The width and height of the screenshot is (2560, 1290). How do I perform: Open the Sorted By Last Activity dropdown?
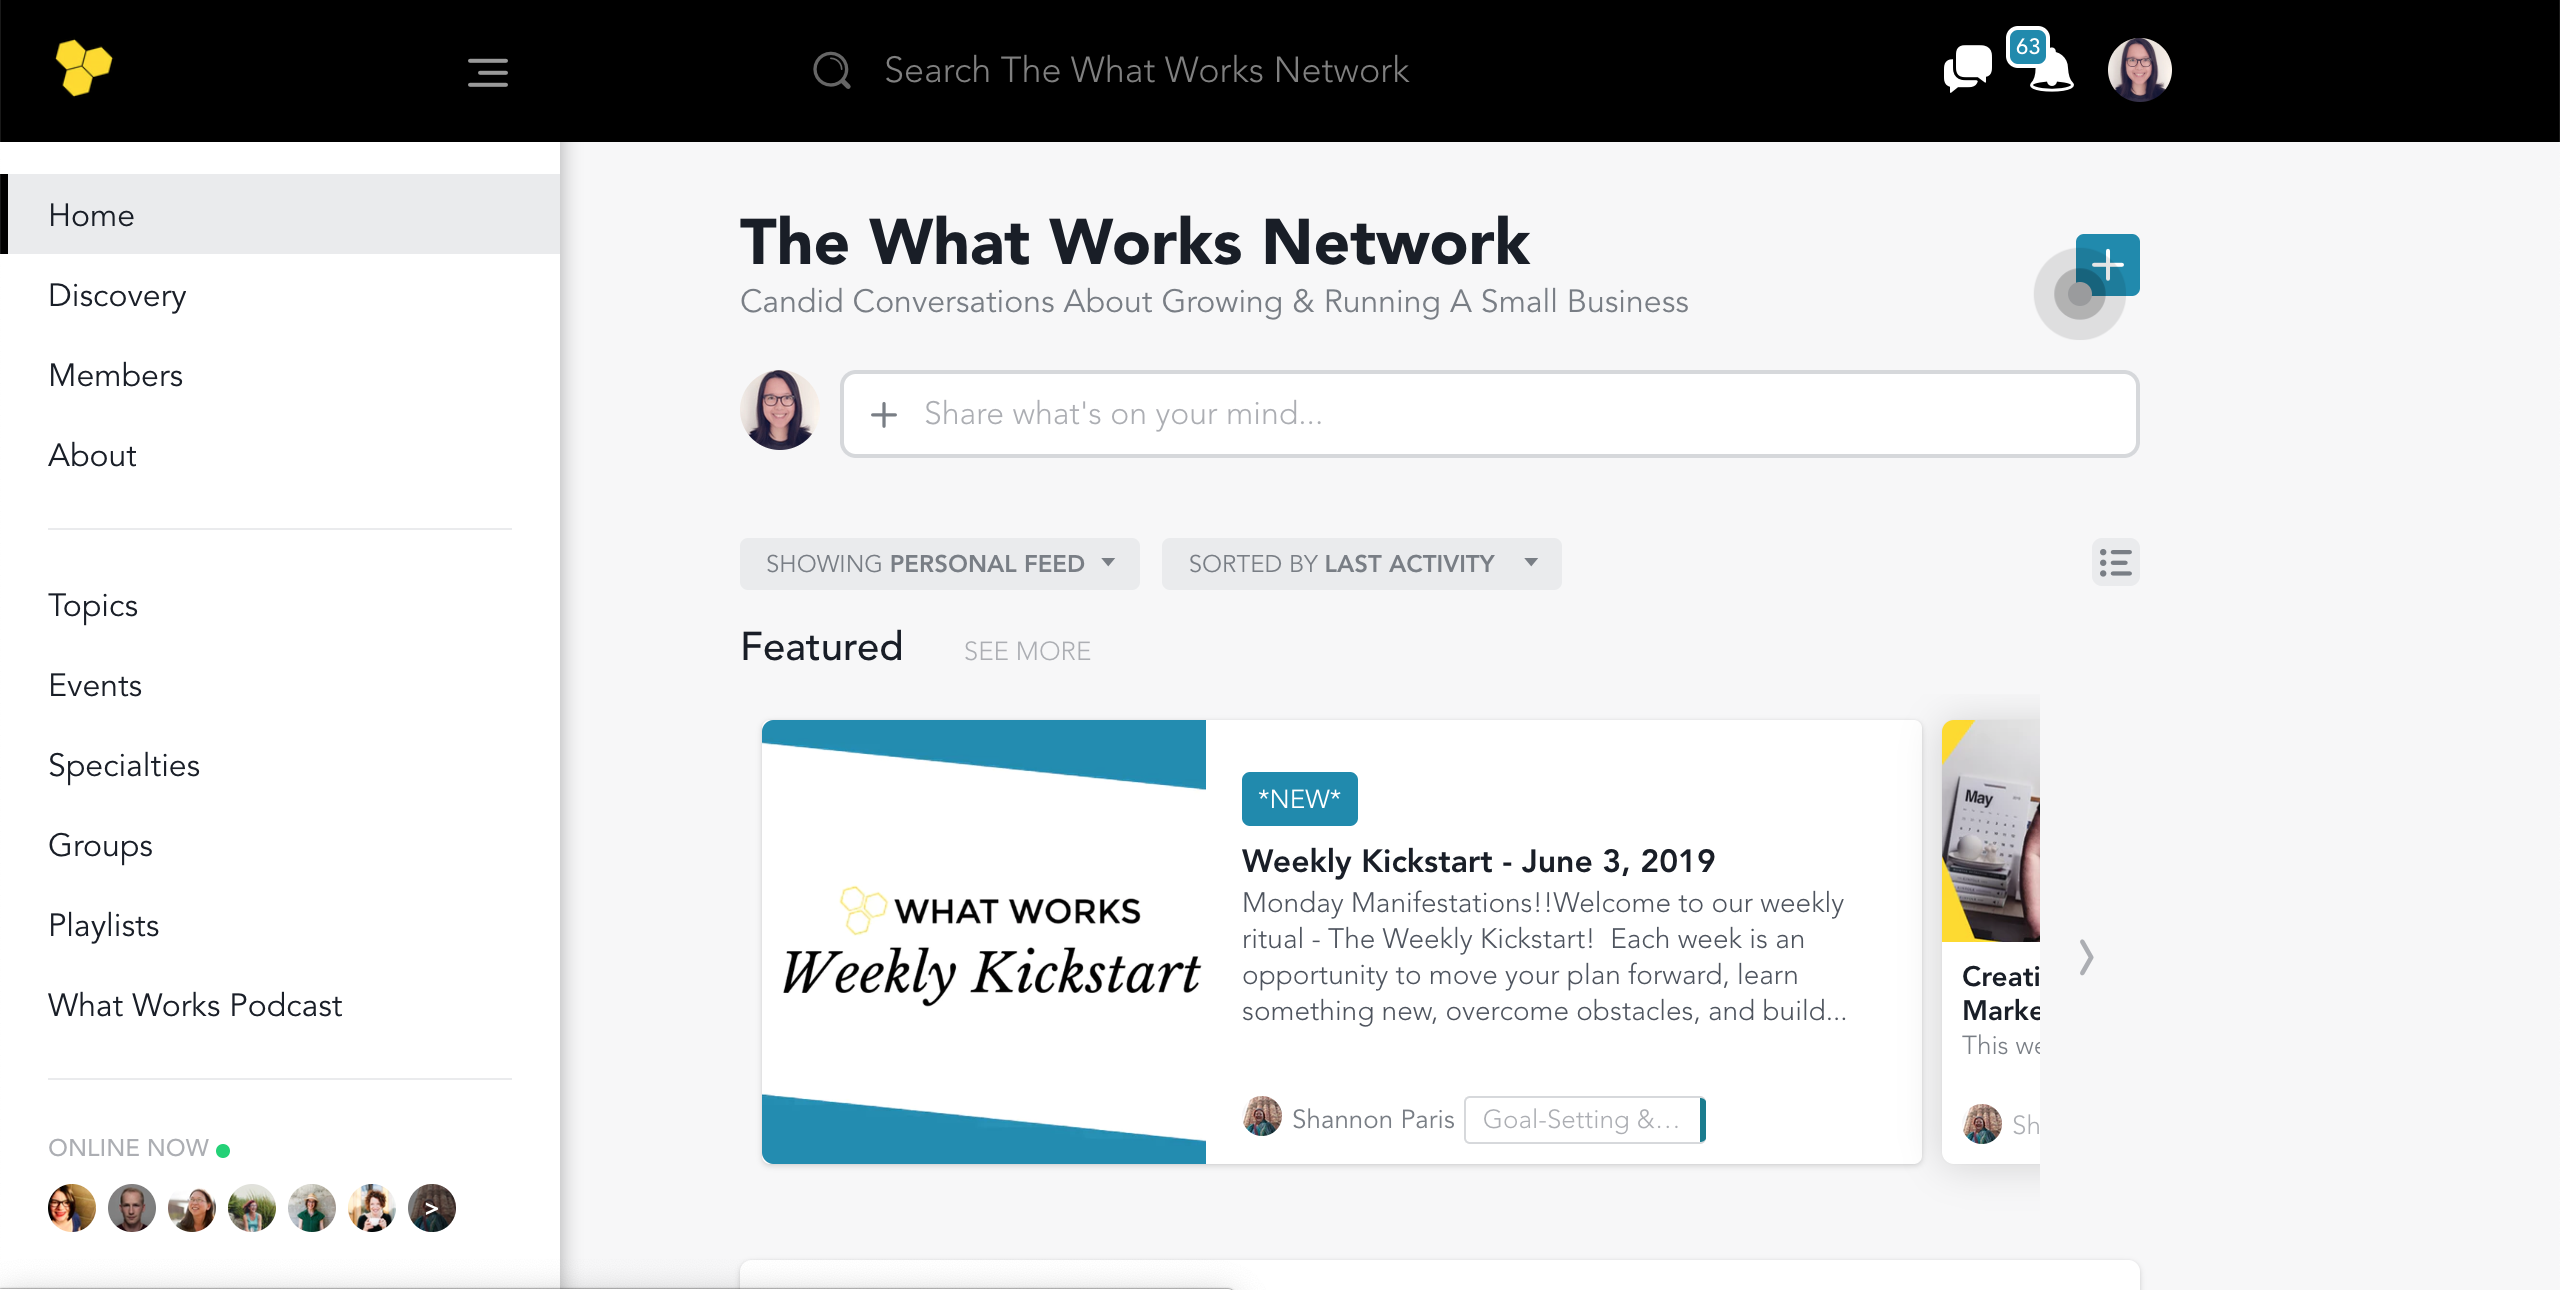(1361, 563)
